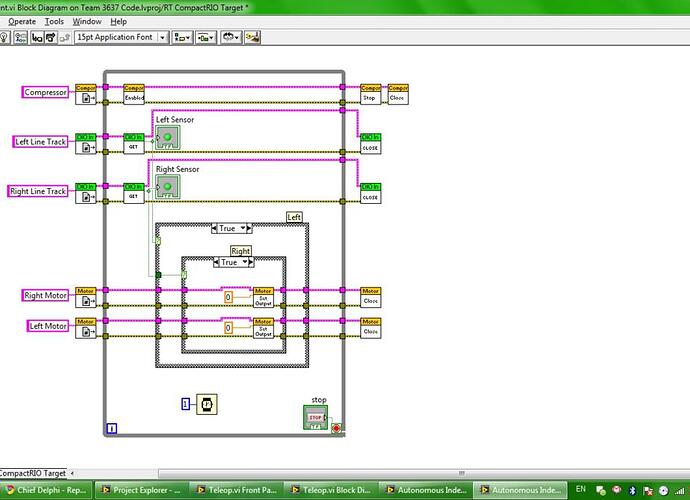Click numeric constant 1 beside the timer
Image resolution: width=690 pixels, height=500 pixels.
(x=186, y=404)
